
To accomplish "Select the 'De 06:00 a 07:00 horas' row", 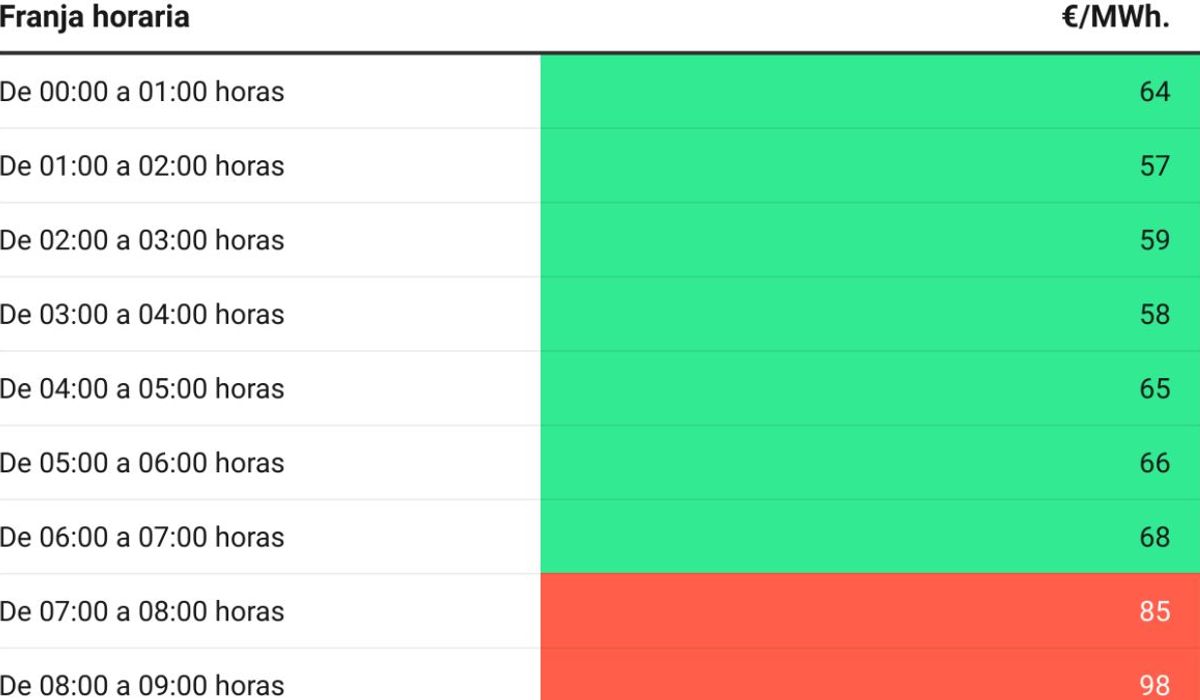I will coord(600,537).
